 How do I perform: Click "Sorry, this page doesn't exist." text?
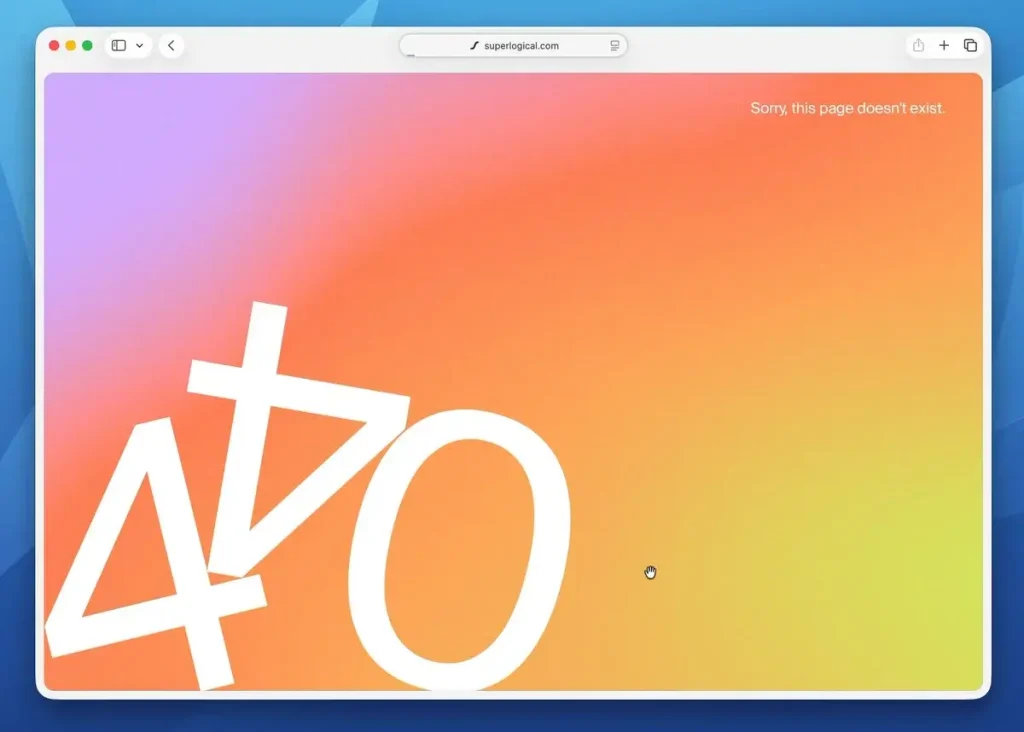tap(847, 108)
